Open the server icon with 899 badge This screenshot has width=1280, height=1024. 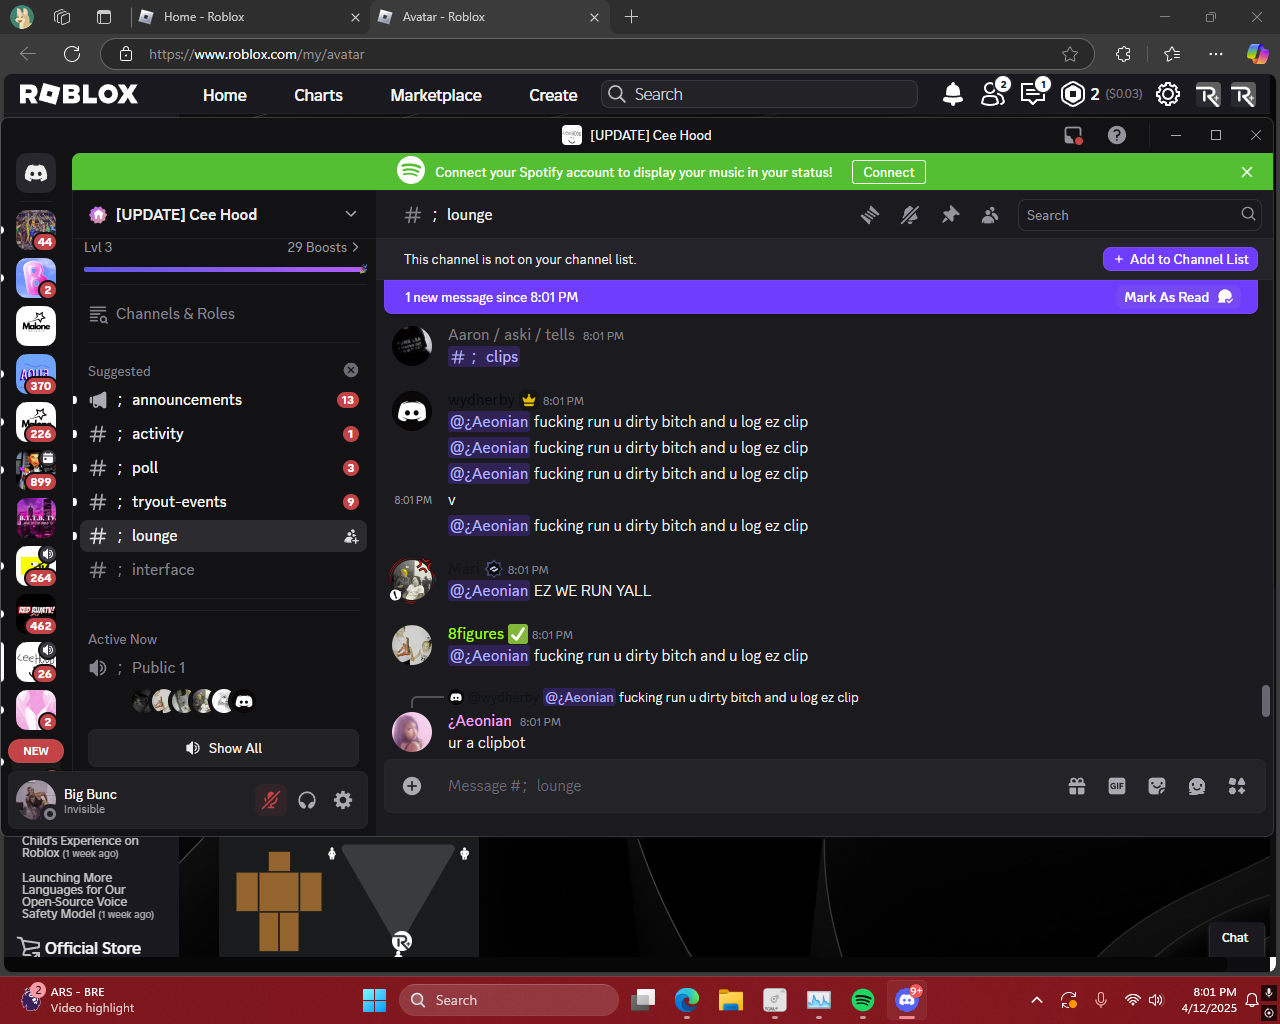coord(36,470)
